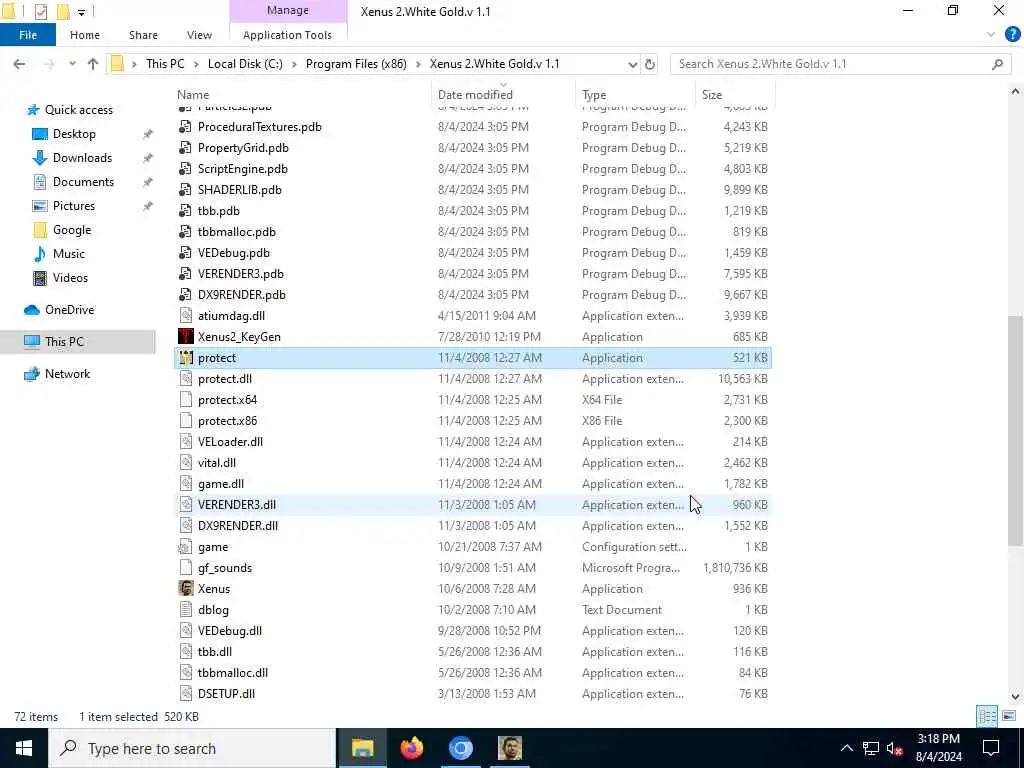
Task: Expand the chevron after This PC in address bar
Action: point(196,64)
